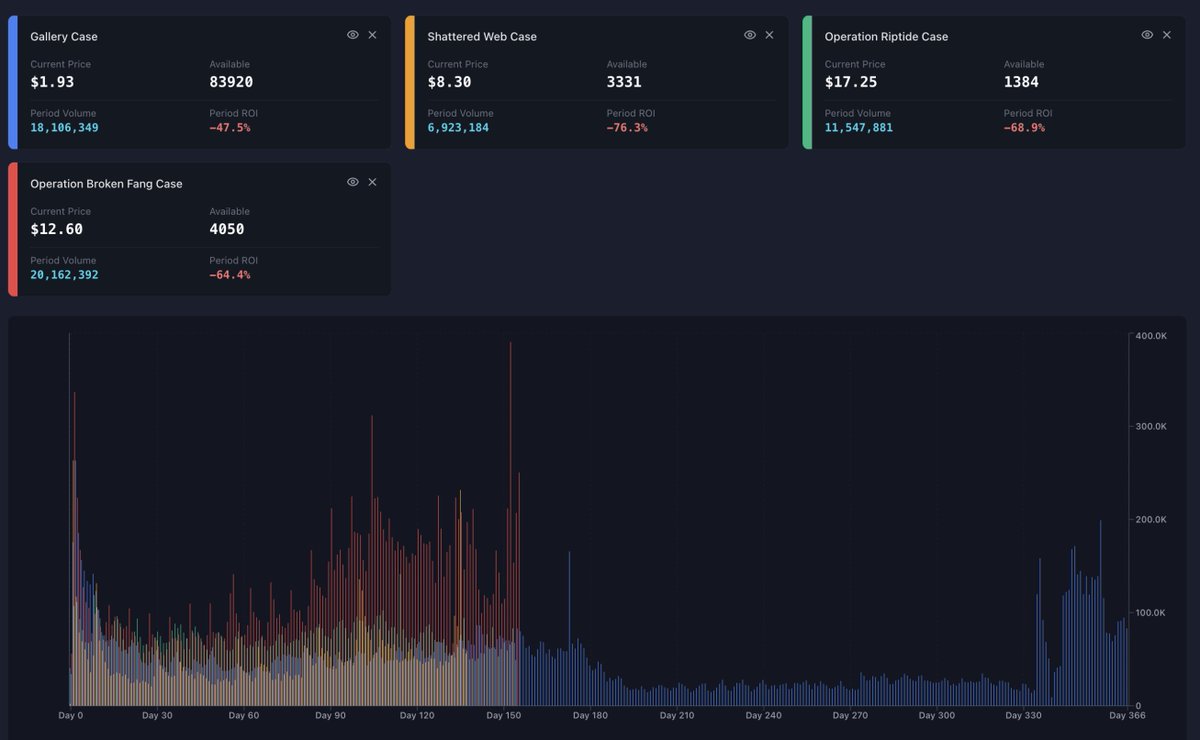The height and width of the screenshot is (740, 1200).
Task: Click the Day 180 axis label
Action: click(x=590, y=716)
